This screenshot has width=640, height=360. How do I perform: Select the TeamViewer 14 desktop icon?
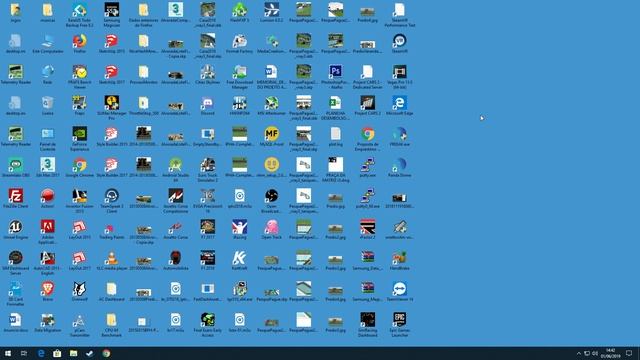click(x=399, y=289)
